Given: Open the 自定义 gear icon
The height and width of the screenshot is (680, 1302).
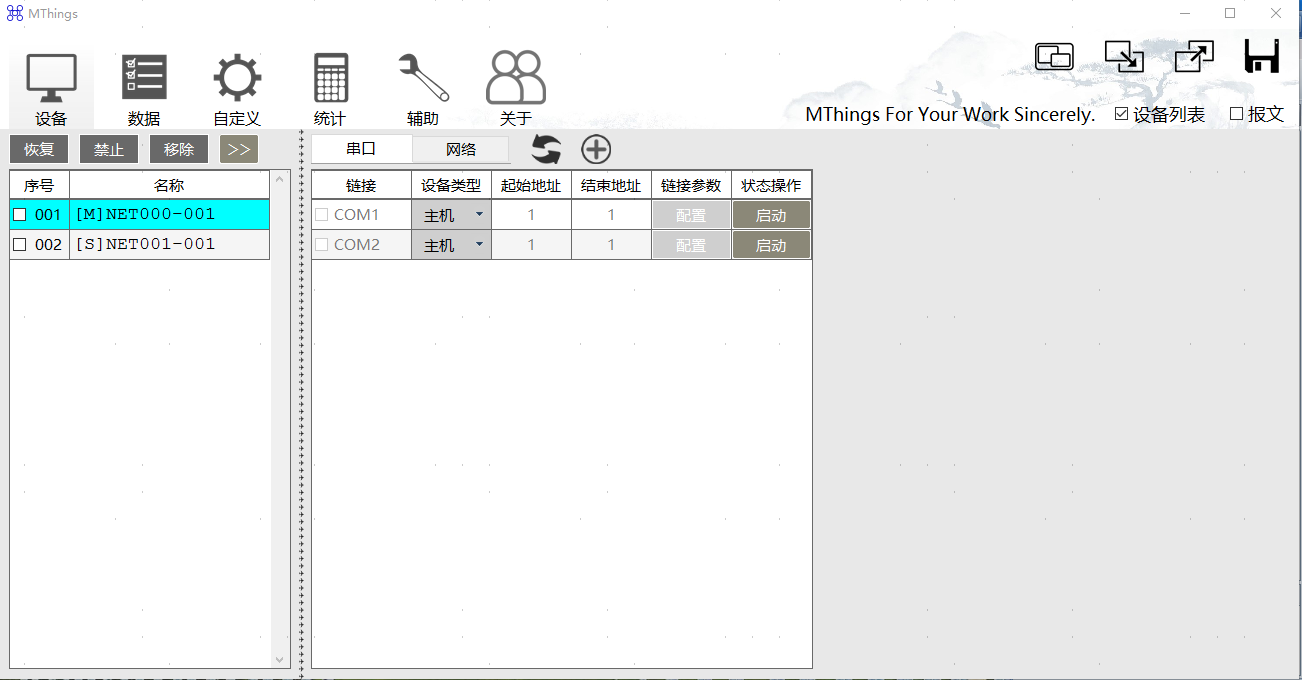Looking at the screenshot, I should 237,78.
